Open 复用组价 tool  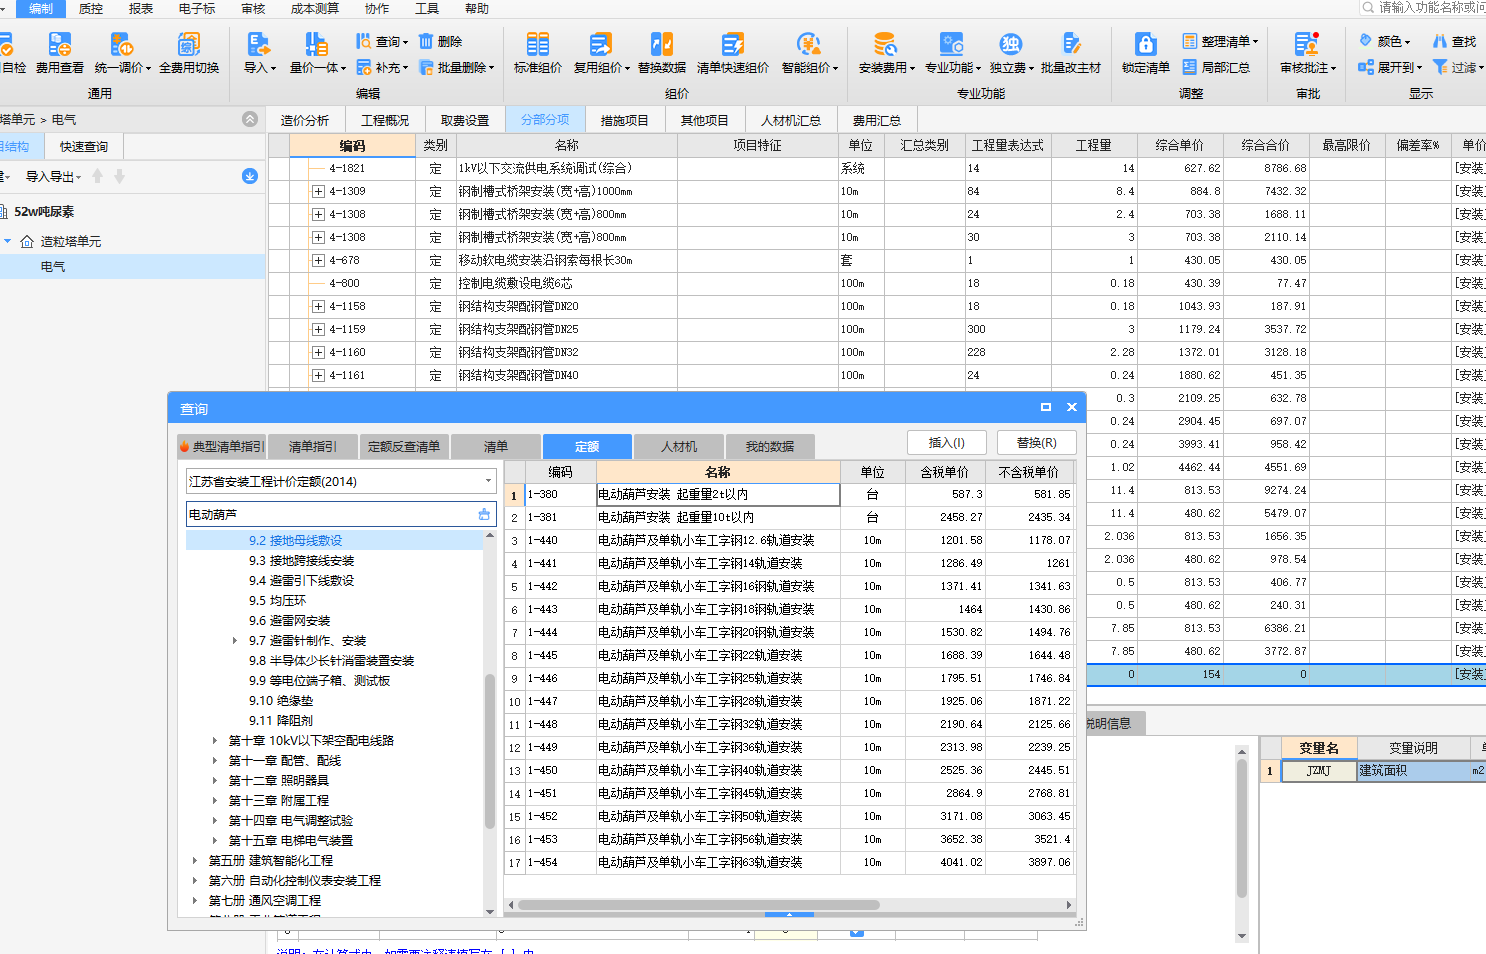pos(601,53)
